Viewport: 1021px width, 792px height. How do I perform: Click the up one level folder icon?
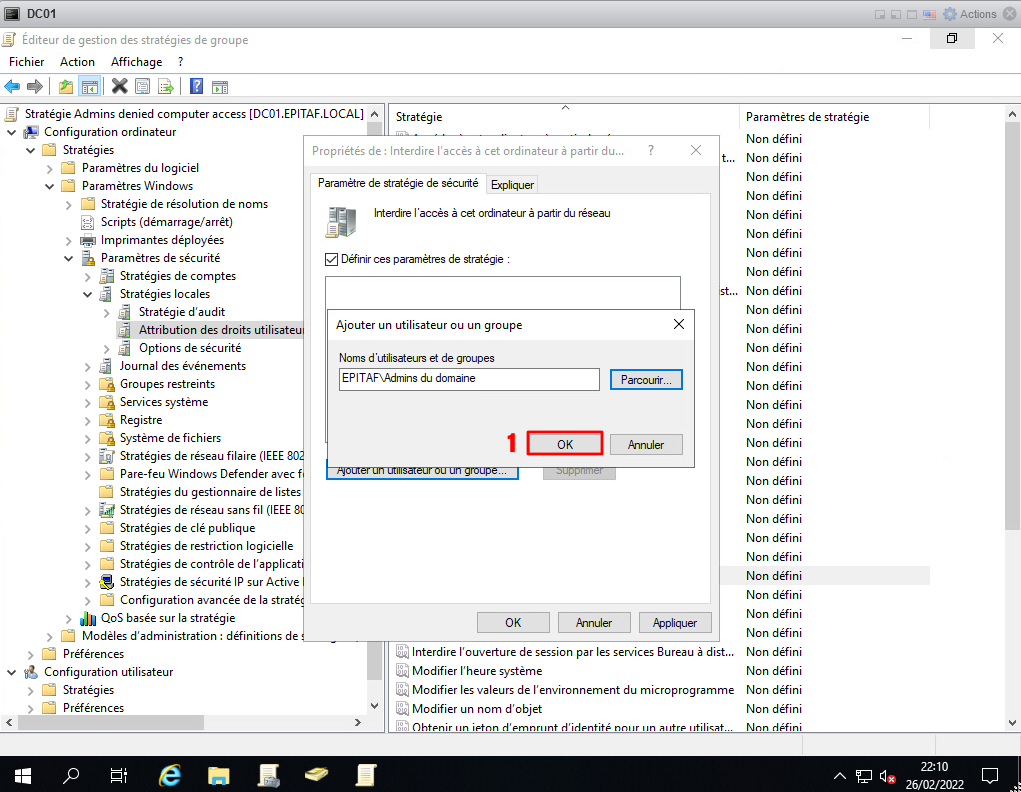[66, 86]
